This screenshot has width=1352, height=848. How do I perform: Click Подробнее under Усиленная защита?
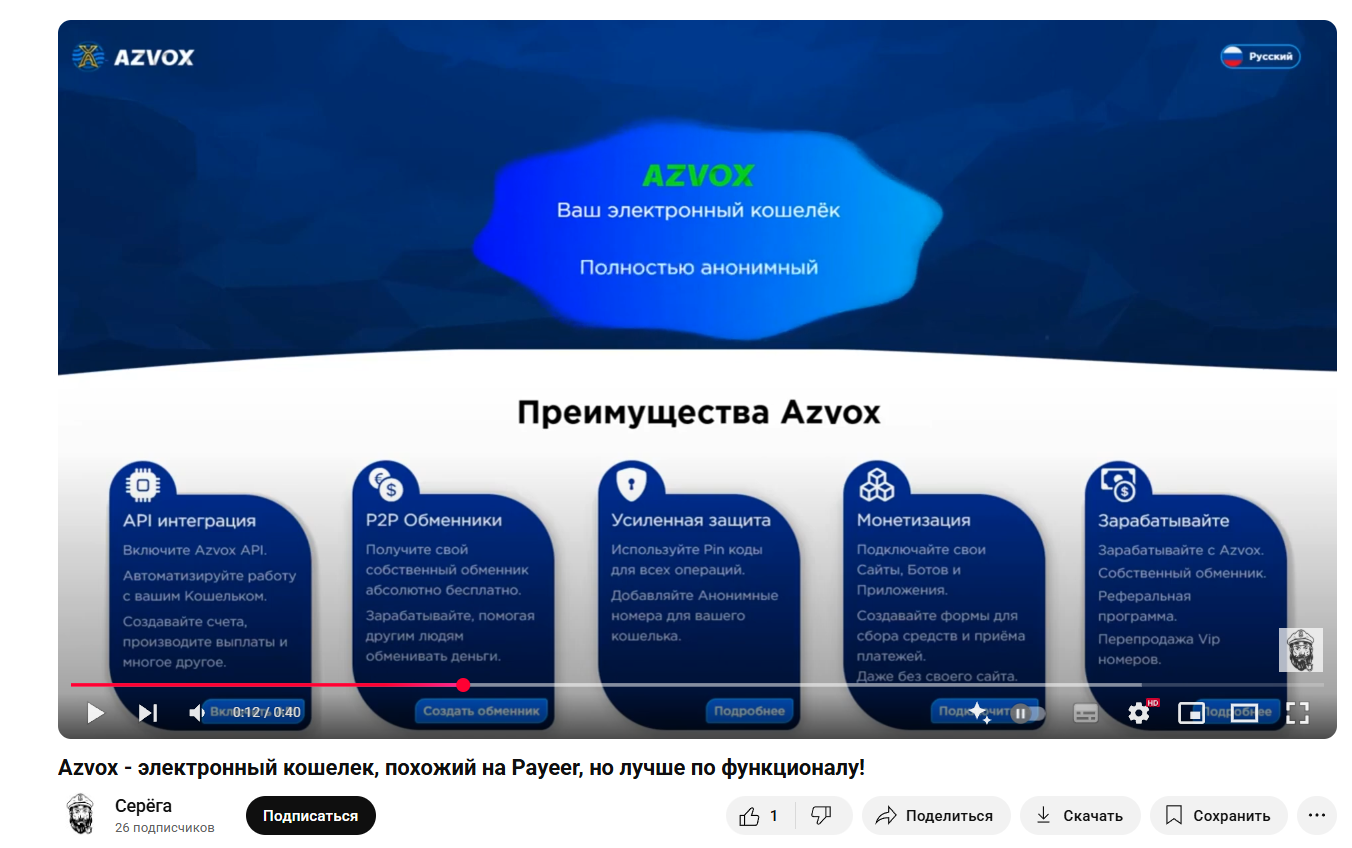click(750, 711)
